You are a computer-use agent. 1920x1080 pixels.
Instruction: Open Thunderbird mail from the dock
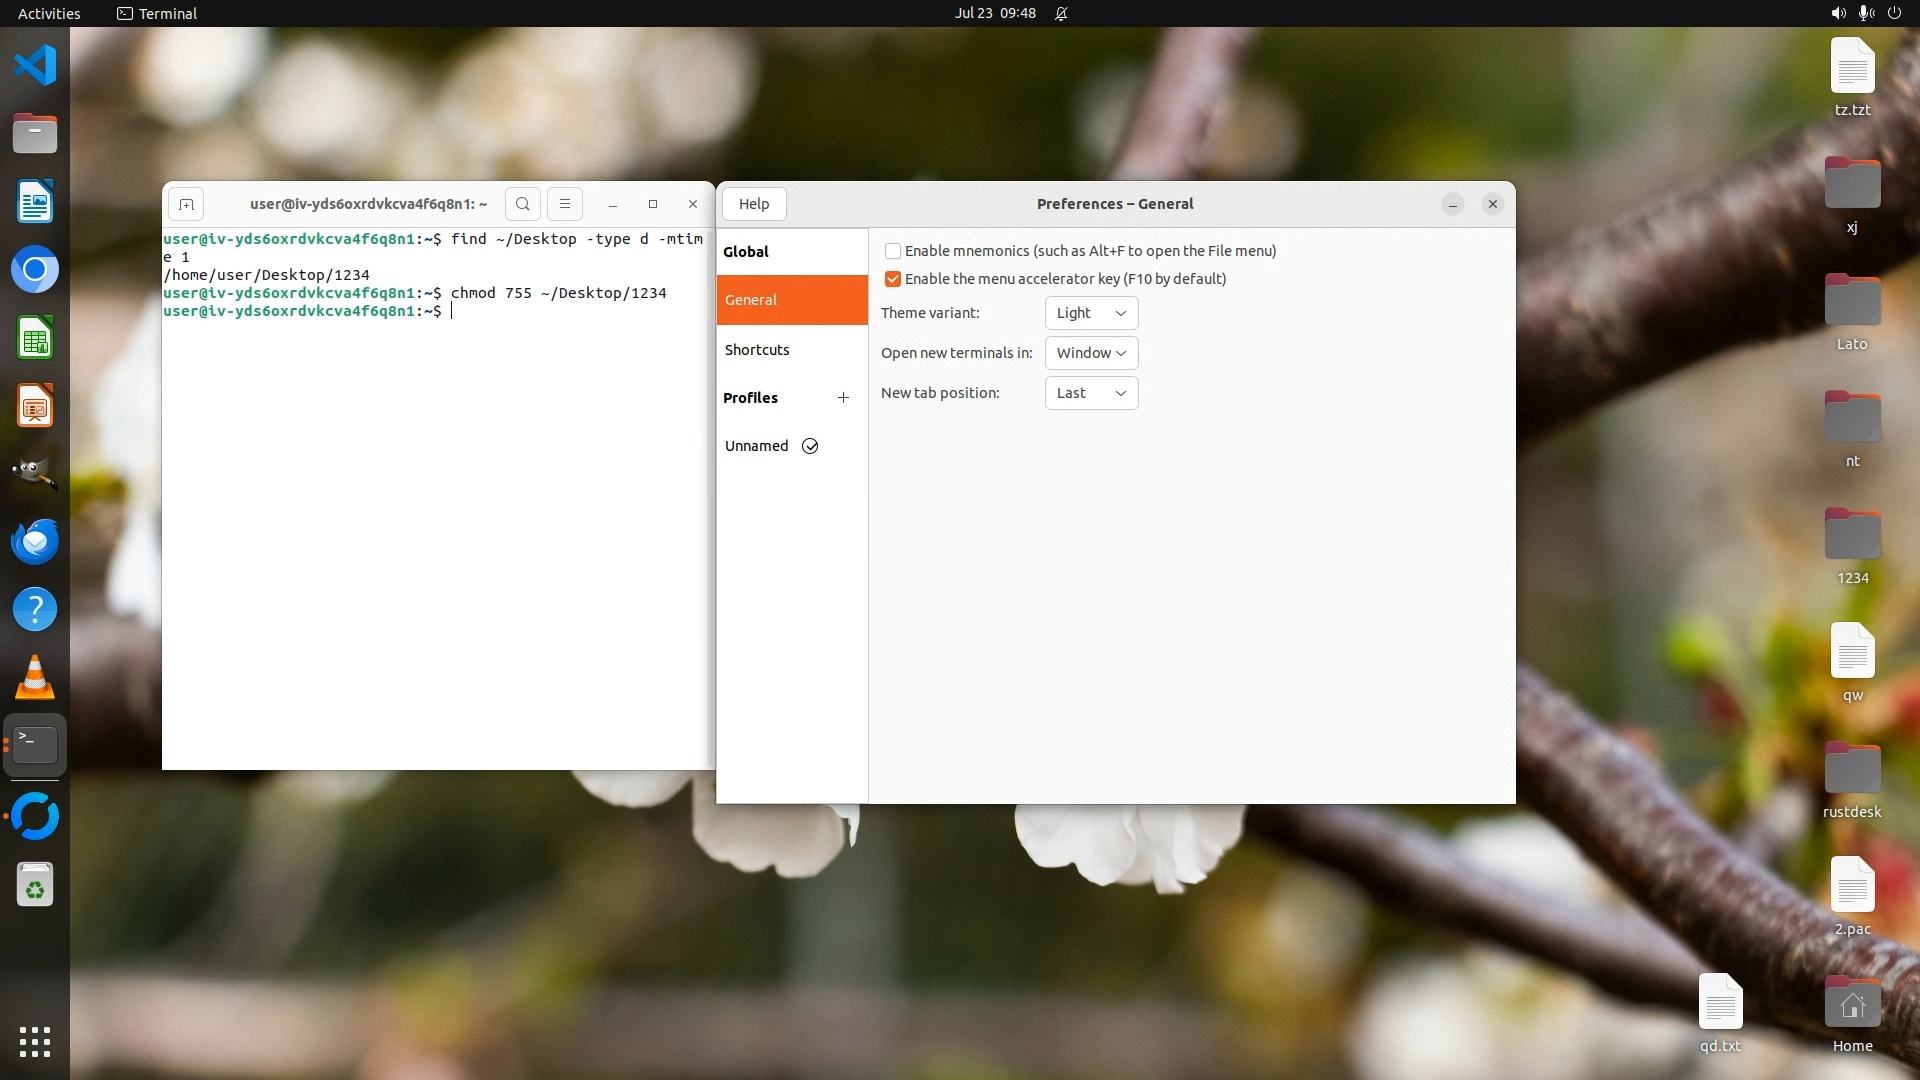pos(35,542)
